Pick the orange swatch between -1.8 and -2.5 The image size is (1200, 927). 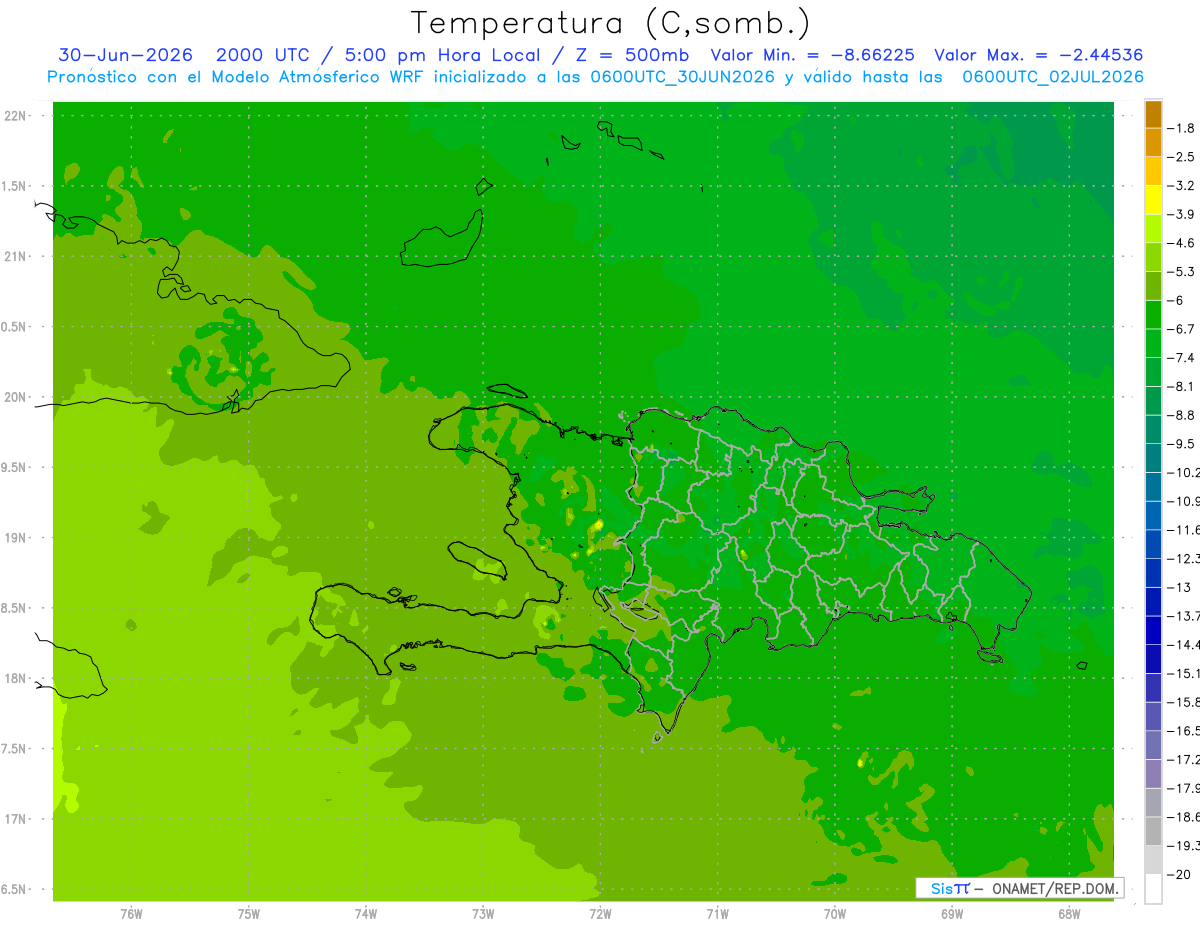click(1153, 143)
